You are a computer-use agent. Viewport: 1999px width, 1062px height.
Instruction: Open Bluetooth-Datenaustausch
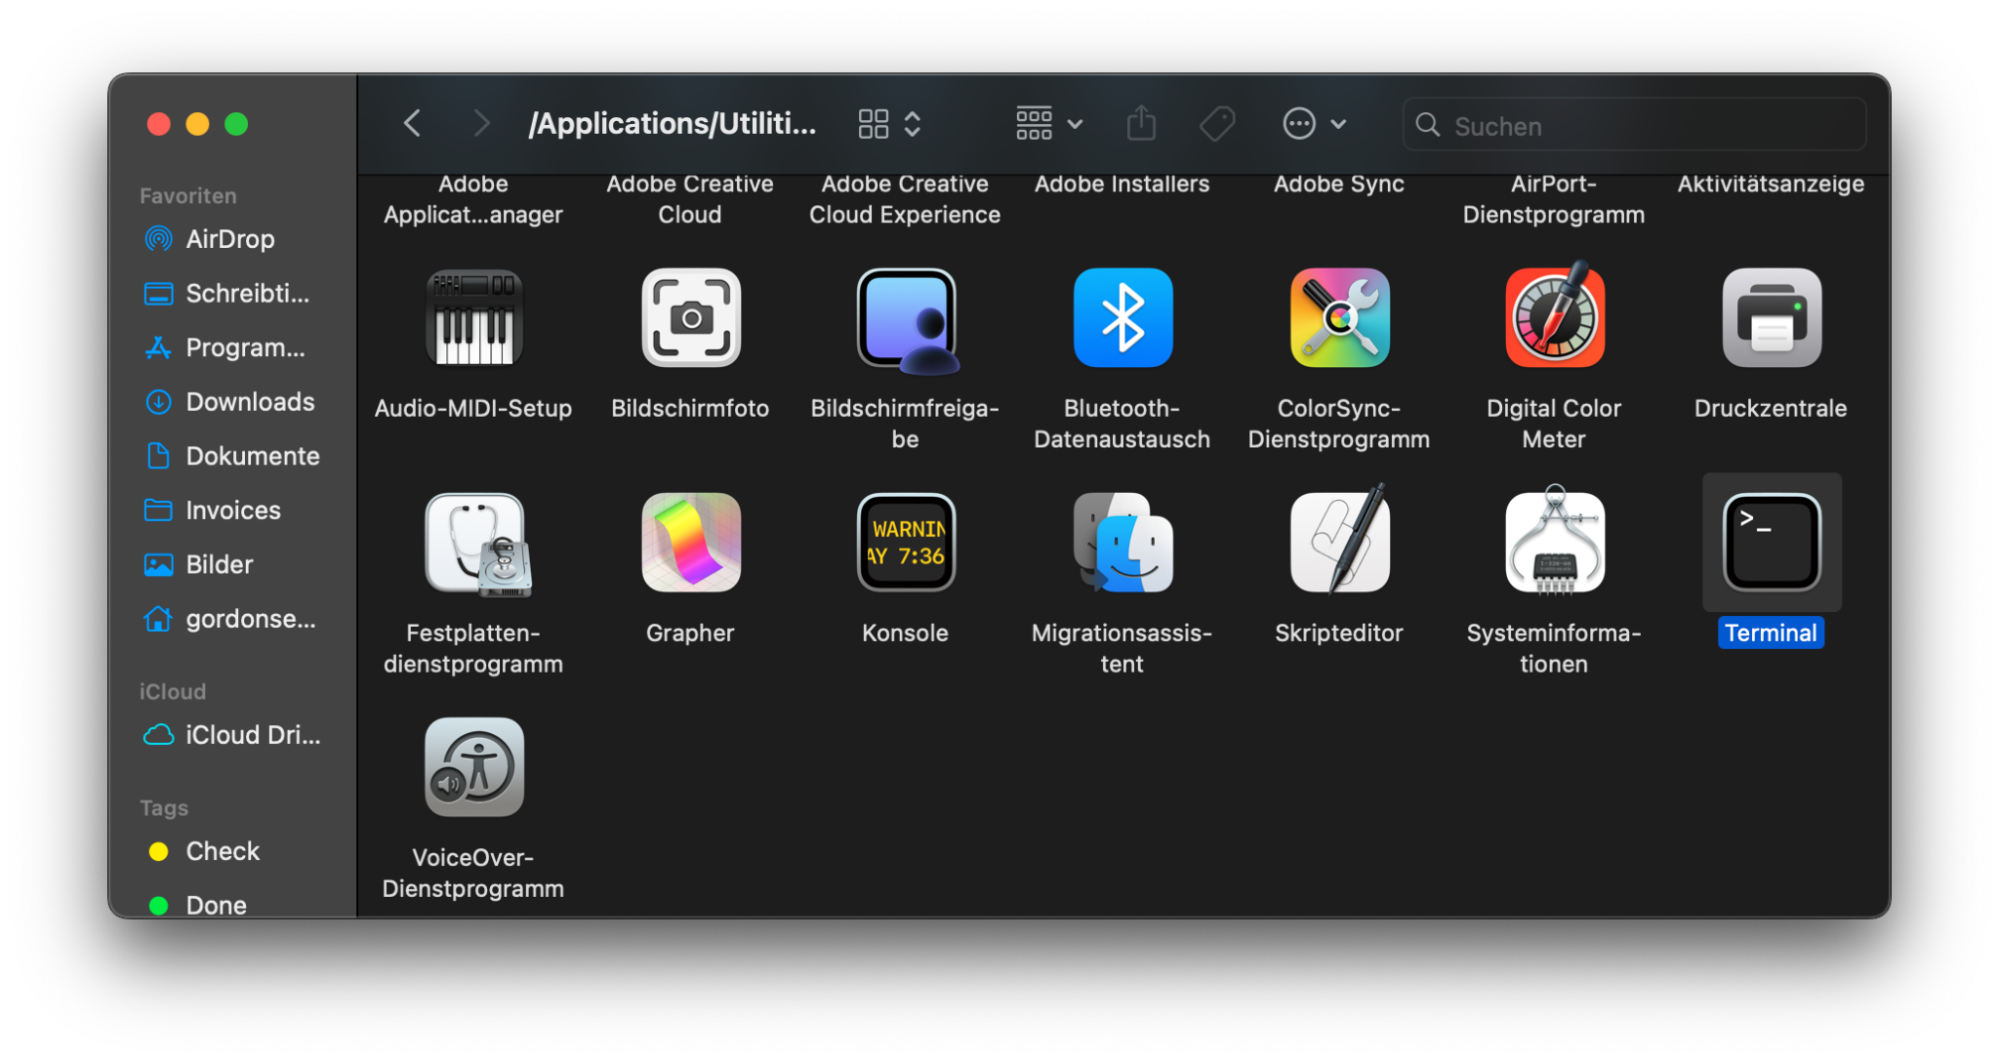(x=1122, y=318)
